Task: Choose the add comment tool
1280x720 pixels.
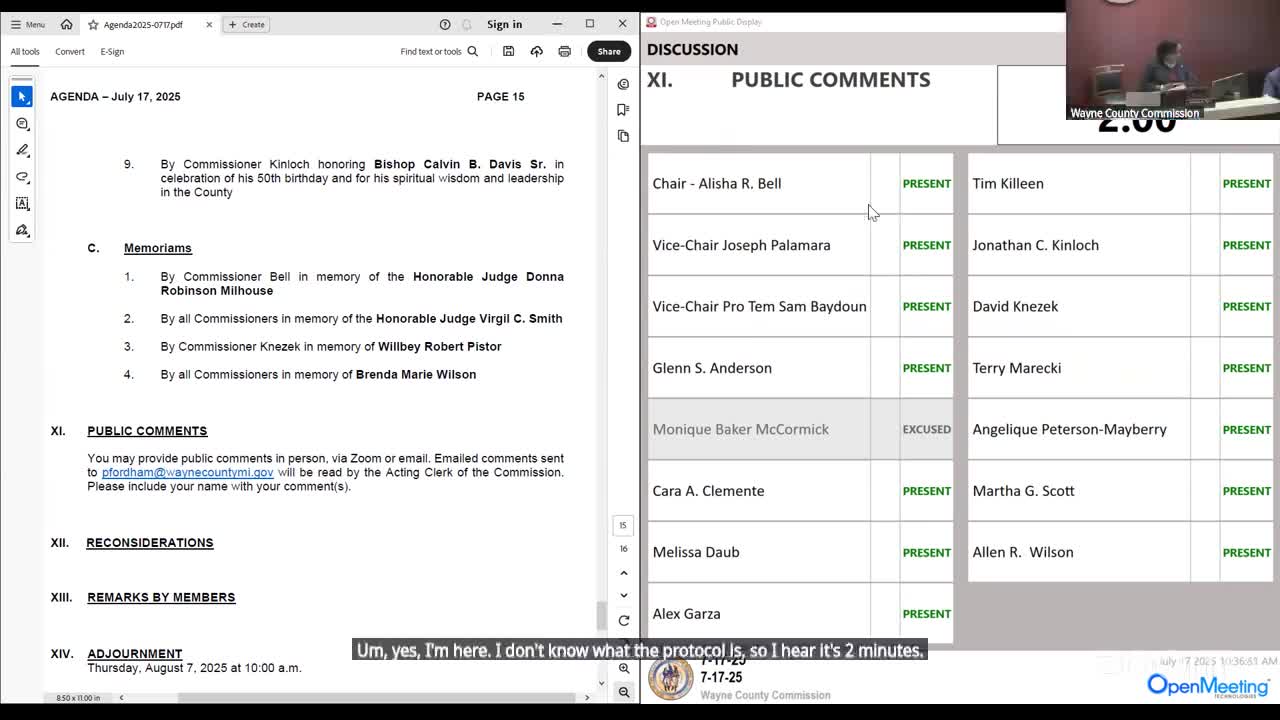Action: pos(22,123)
